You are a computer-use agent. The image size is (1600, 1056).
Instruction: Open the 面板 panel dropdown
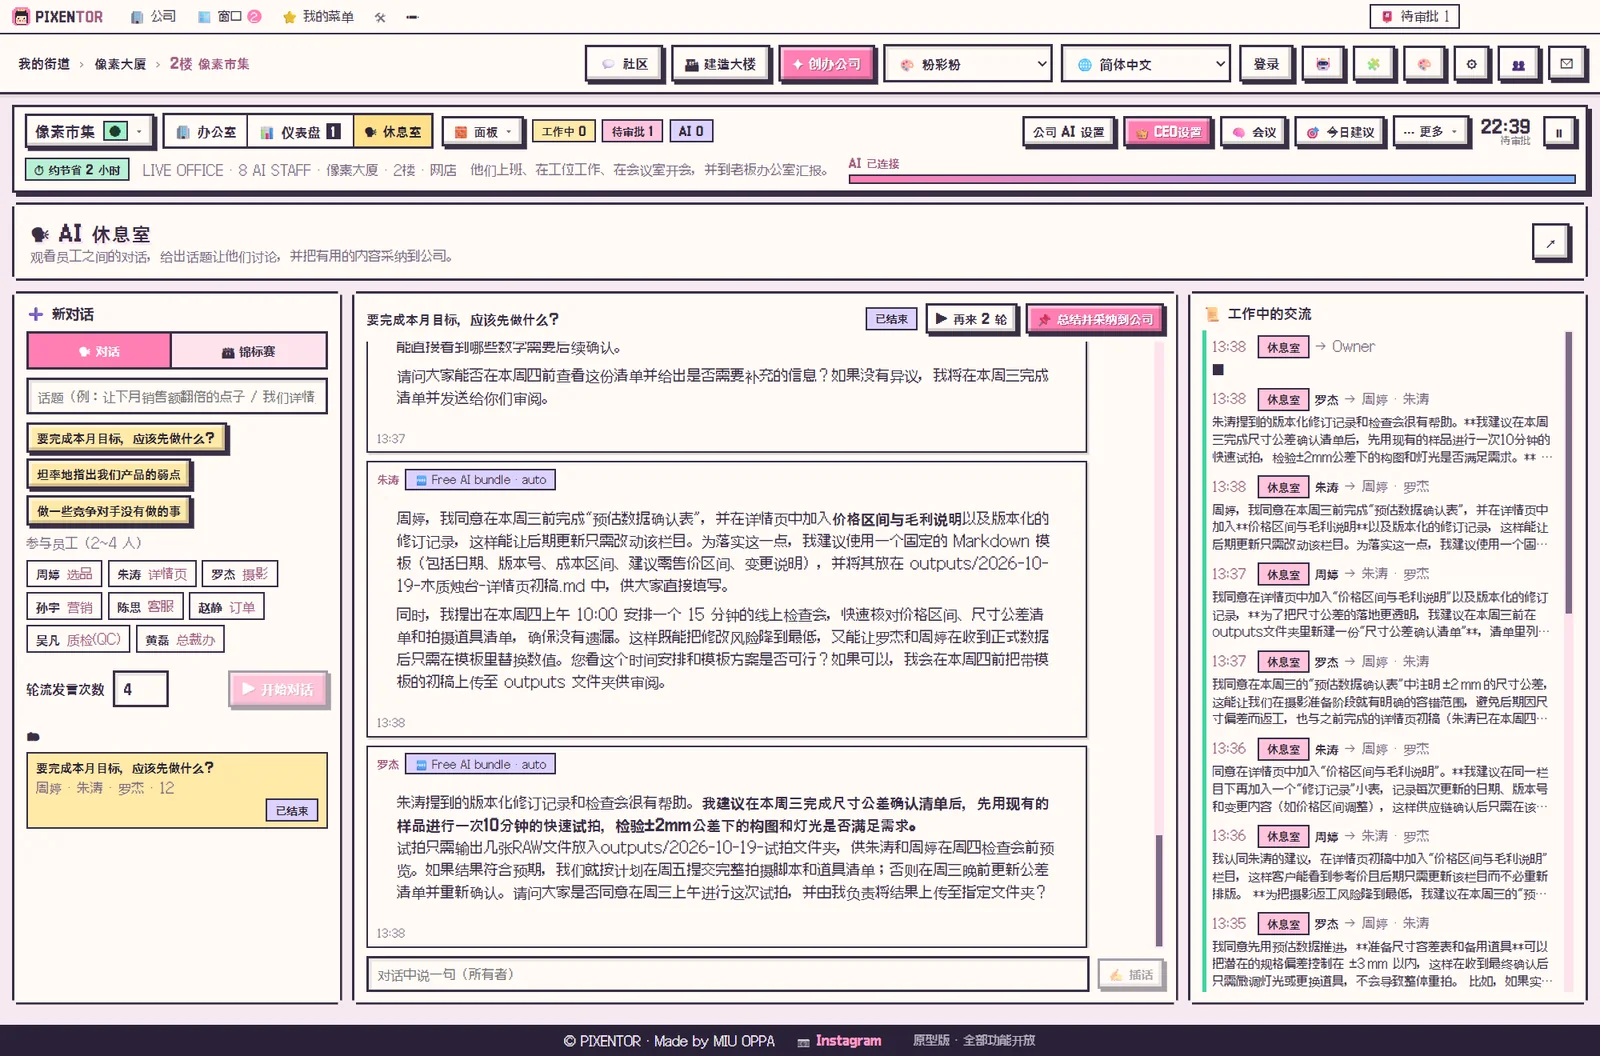[x=482, y=132]
